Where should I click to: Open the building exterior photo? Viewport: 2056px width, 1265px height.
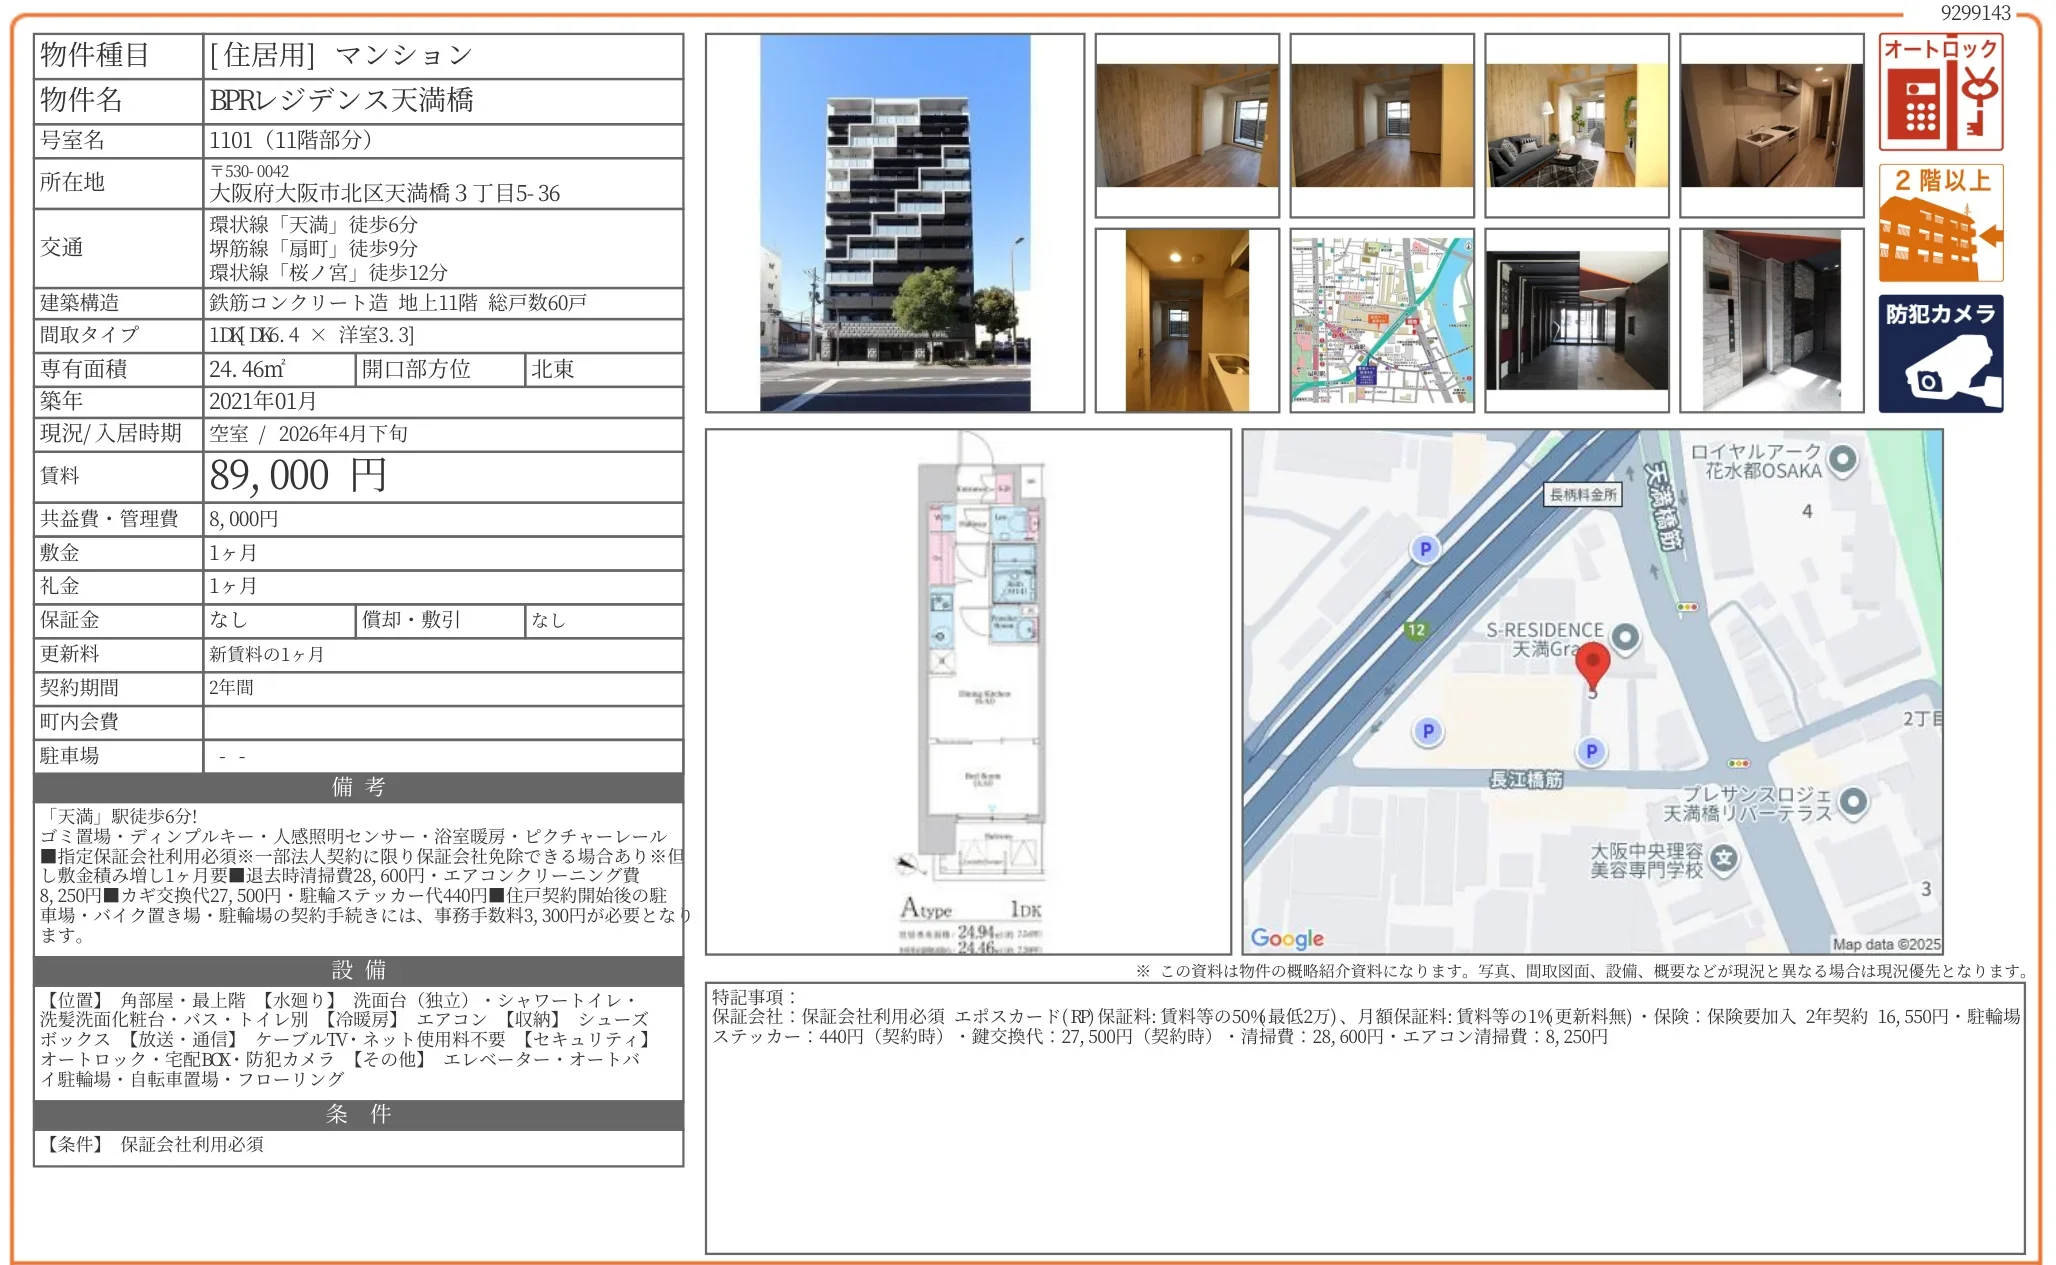(894, 223)
